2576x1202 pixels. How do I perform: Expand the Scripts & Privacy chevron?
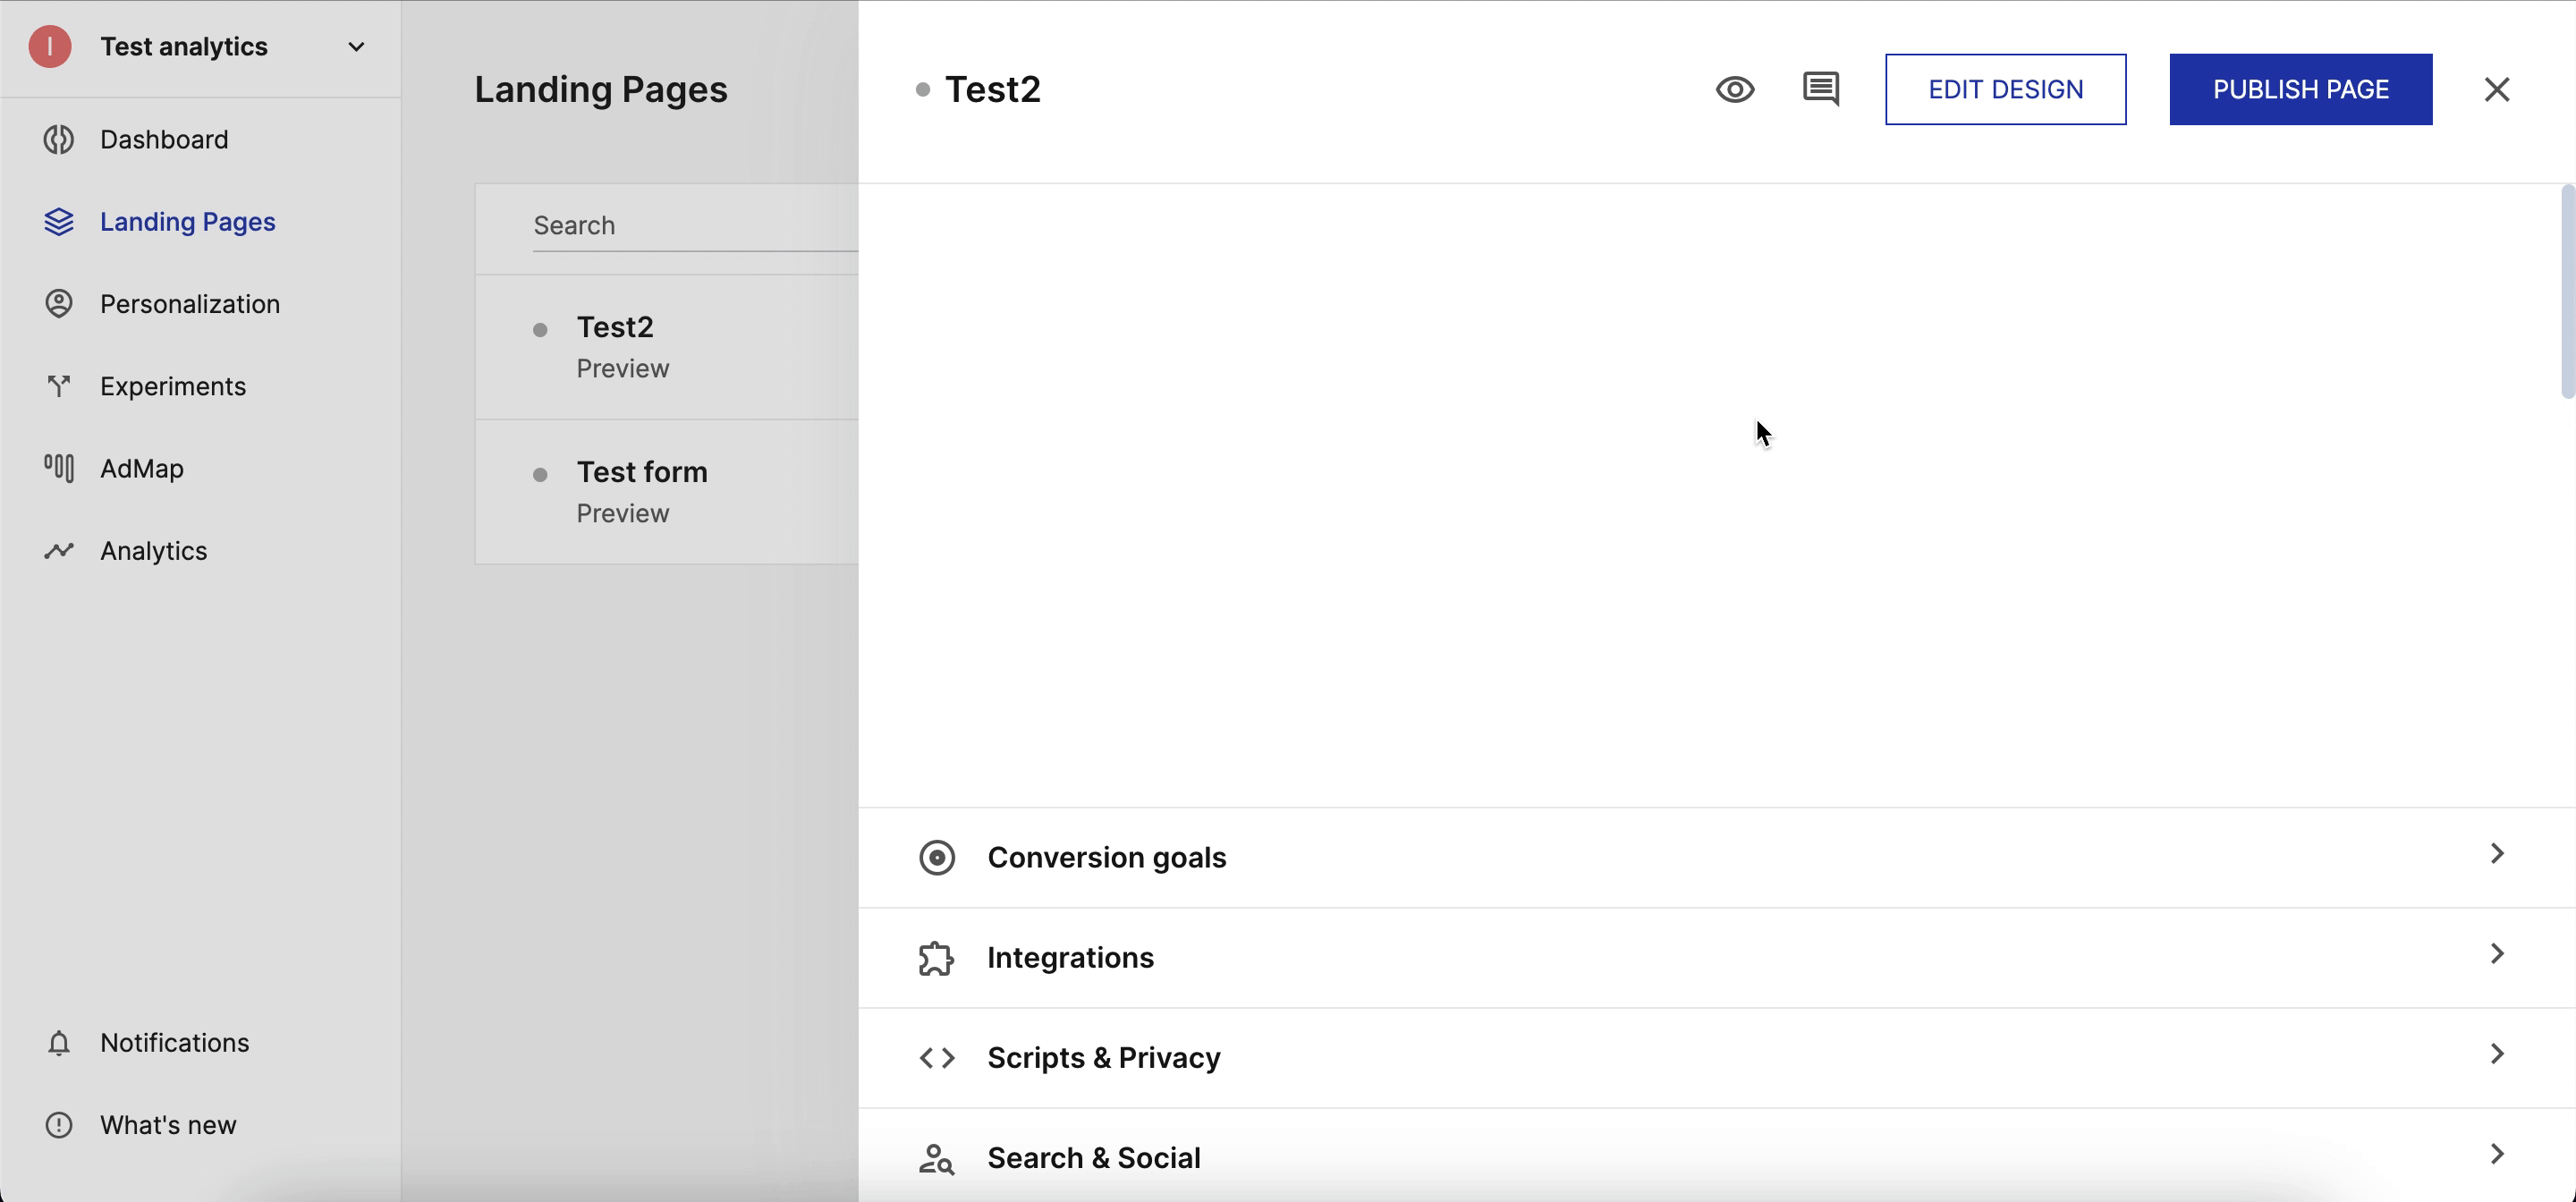click(x=2497, y=1054)
